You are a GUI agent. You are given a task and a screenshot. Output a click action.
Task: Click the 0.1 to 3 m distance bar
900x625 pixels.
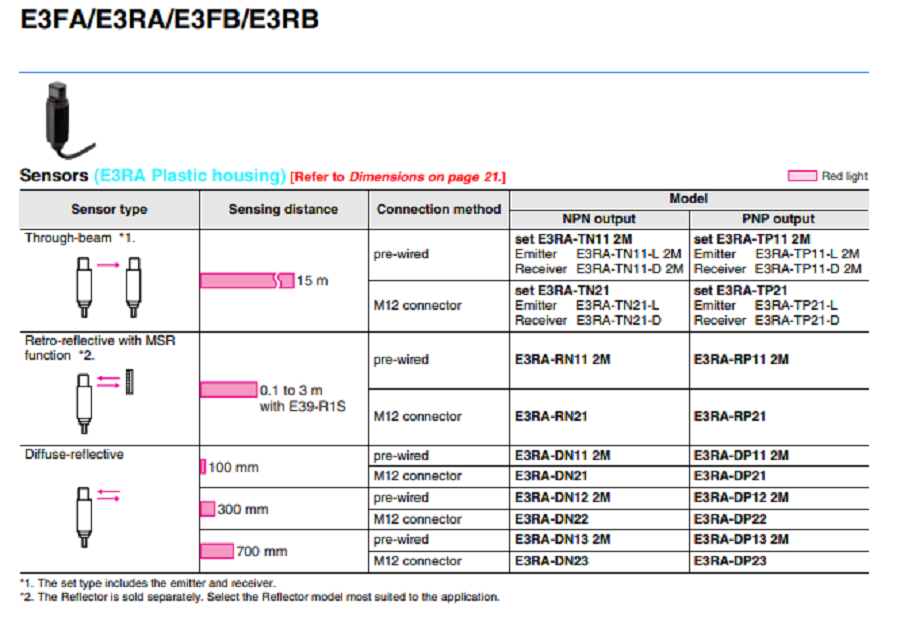(228, 390)
